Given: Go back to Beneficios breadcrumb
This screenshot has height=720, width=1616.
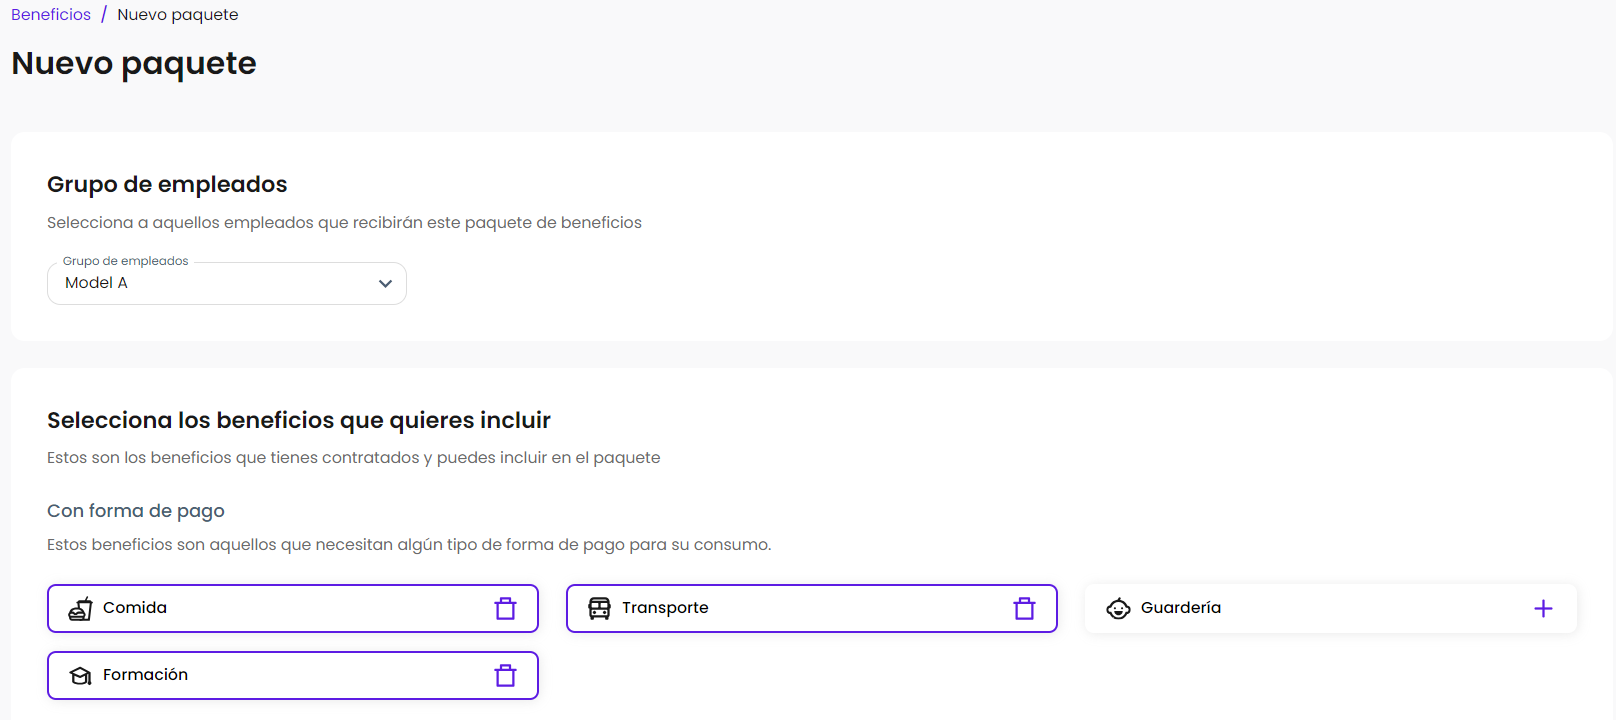Looking at the screenshot, I should pos(51,15).
